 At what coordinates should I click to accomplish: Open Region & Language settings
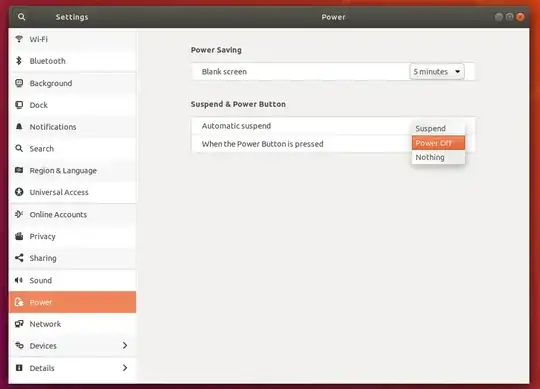click(x=73, y=170)
